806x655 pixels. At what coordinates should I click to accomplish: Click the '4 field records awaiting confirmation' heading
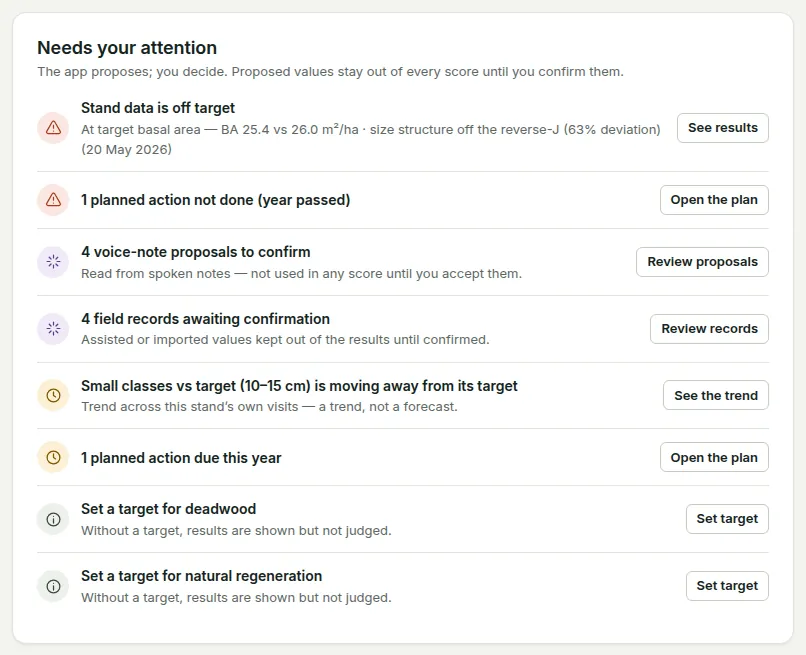point(206,319)
